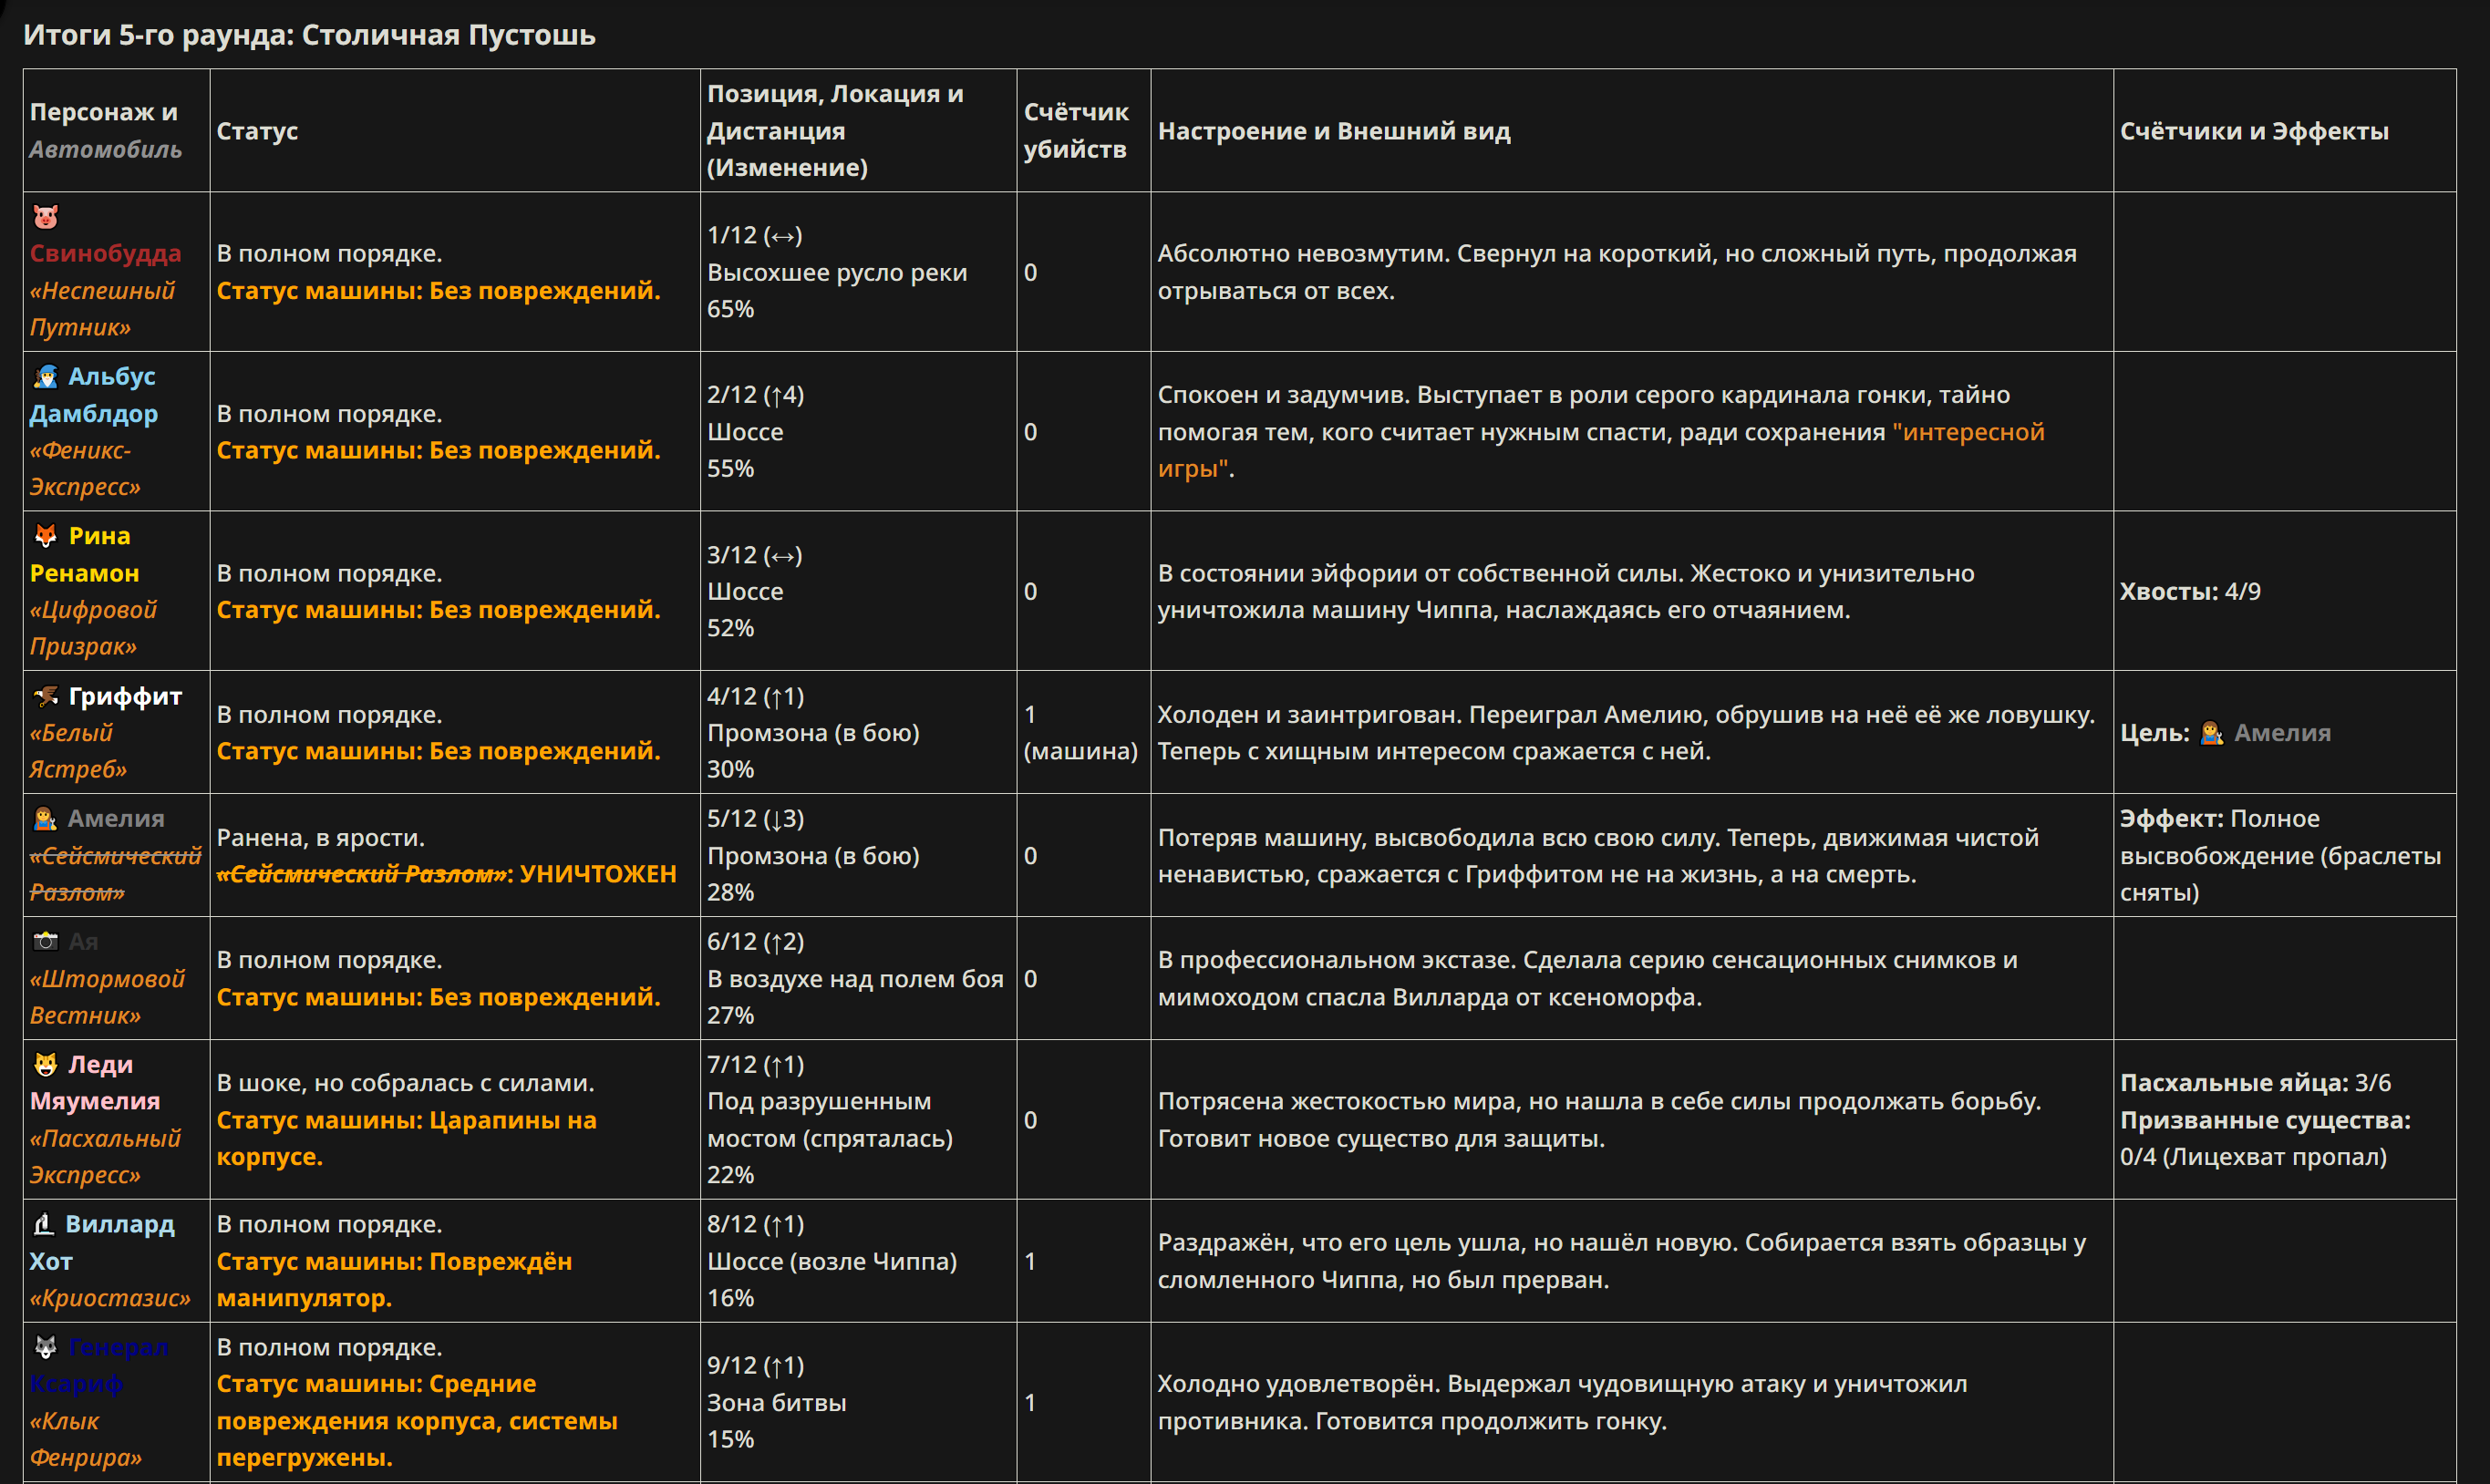
Task: Click the location Зона битвы
Action: click(x=777, y=1402)
